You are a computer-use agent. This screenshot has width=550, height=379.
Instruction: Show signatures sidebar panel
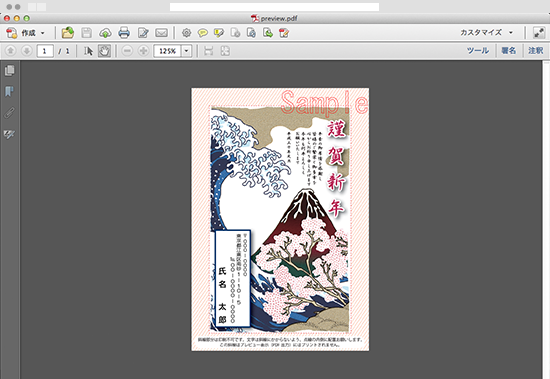tap(9, 134)
